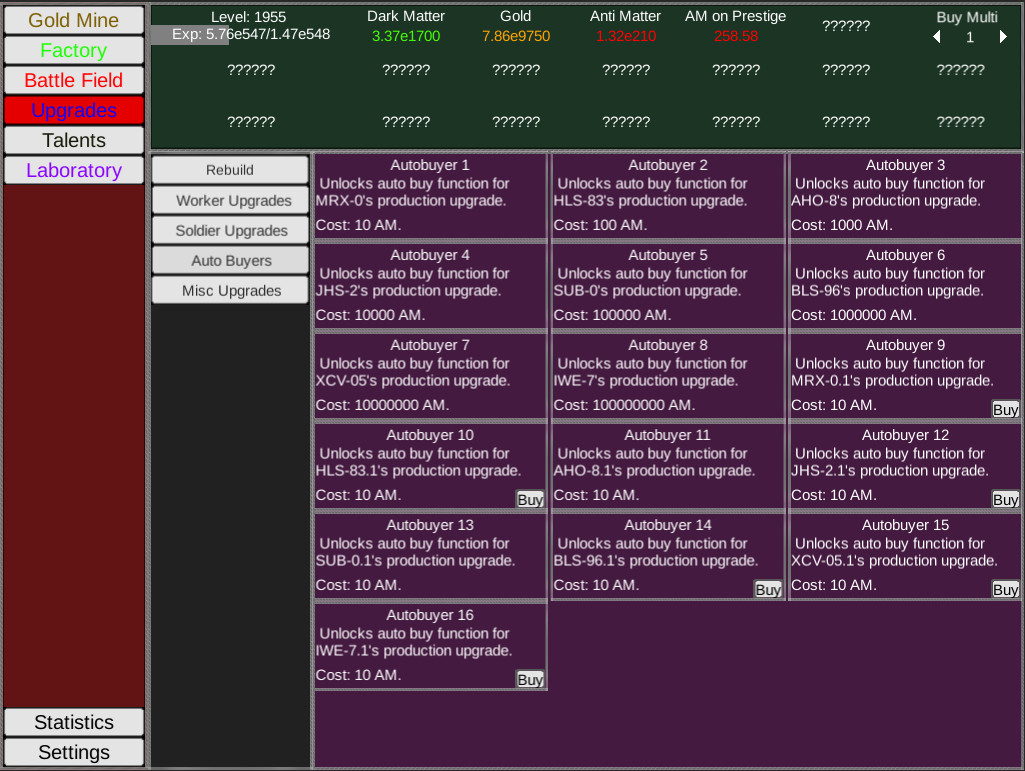Purchase Autobuyer 12 for JHS-2.1
Viewport: 1025px width, 771px height.
[x=1005, y=499]
